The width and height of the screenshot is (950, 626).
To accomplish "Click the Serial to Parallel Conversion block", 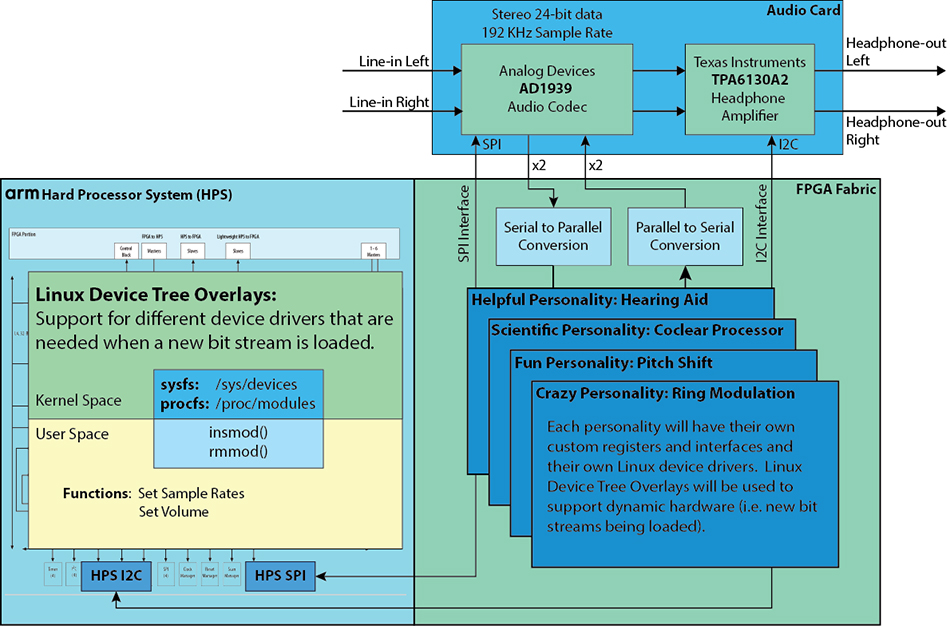I will pyautogui.click(x=553, y=236).
